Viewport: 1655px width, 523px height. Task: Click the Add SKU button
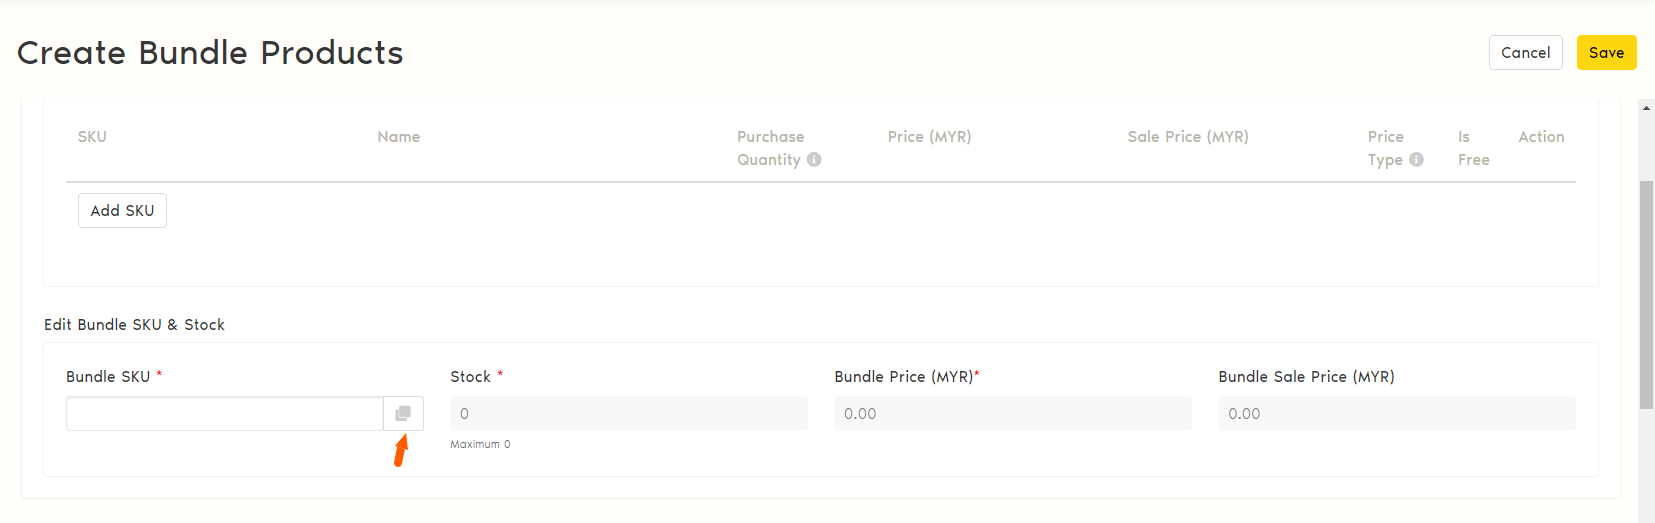tap(122, 211)
